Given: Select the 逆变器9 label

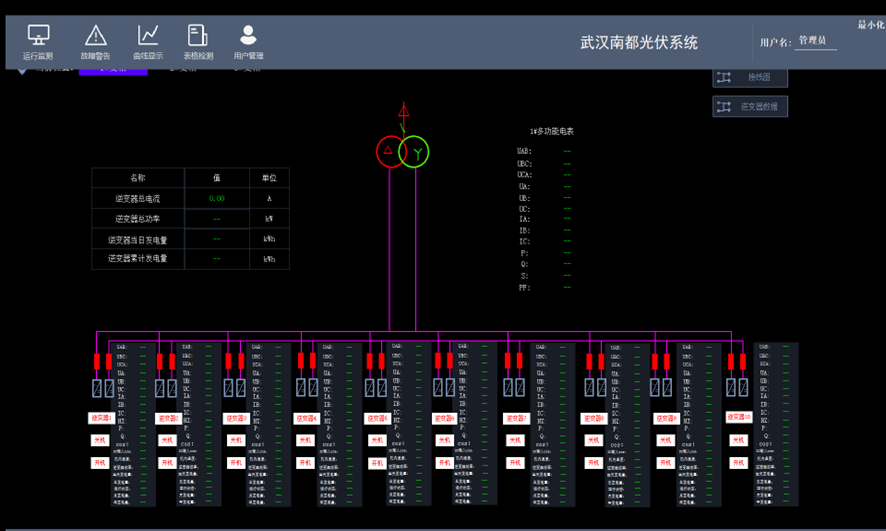Looking at the screenshot, I should [666, 419].
